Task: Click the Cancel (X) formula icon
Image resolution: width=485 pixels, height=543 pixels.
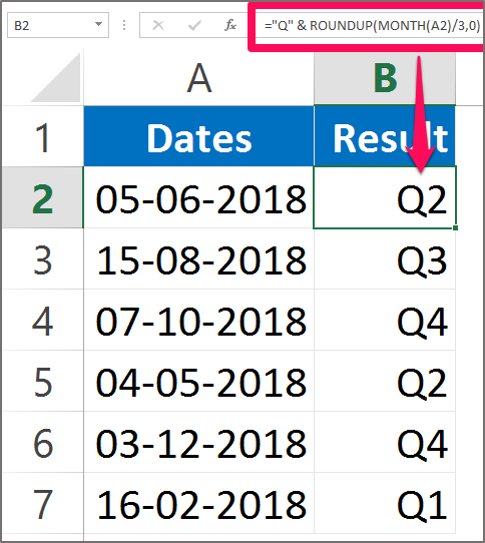Action: 158,25
